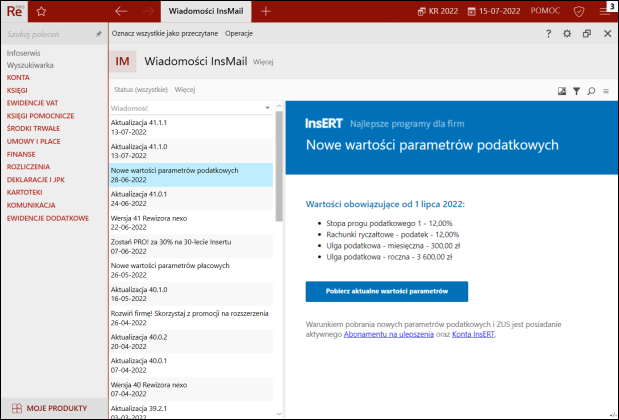Image resolution: width=619 pixels, height=420 pixels.
Task: Click message list scrollbar up arrow
Action: tap(279, 106)
